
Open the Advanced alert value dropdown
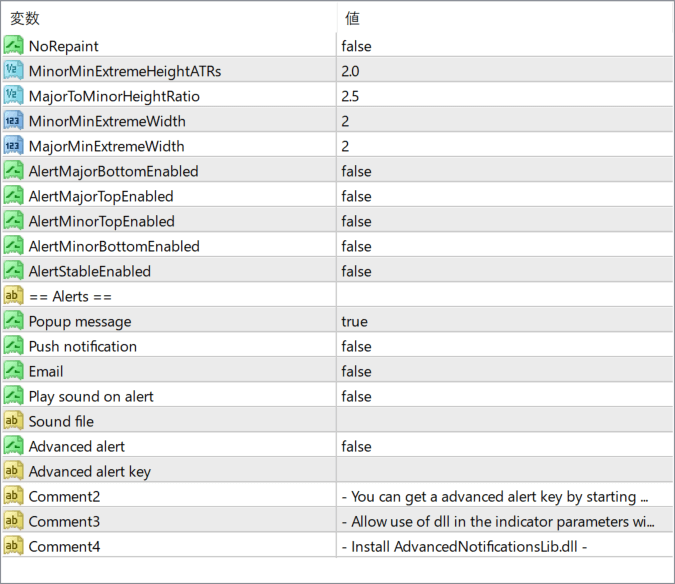pyautogui.click(x=504, y=446)
